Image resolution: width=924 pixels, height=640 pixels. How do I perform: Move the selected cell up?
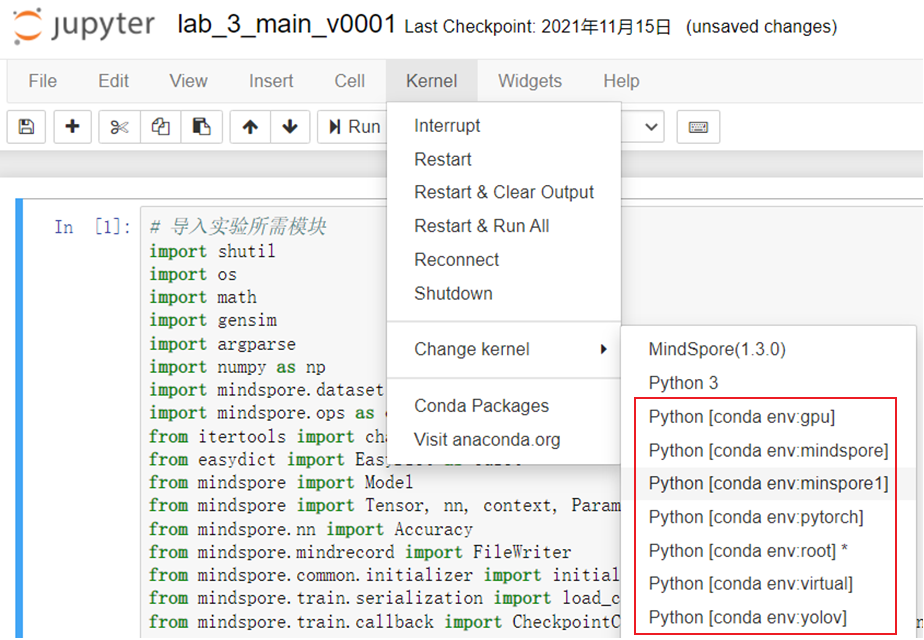coord(249,126)
